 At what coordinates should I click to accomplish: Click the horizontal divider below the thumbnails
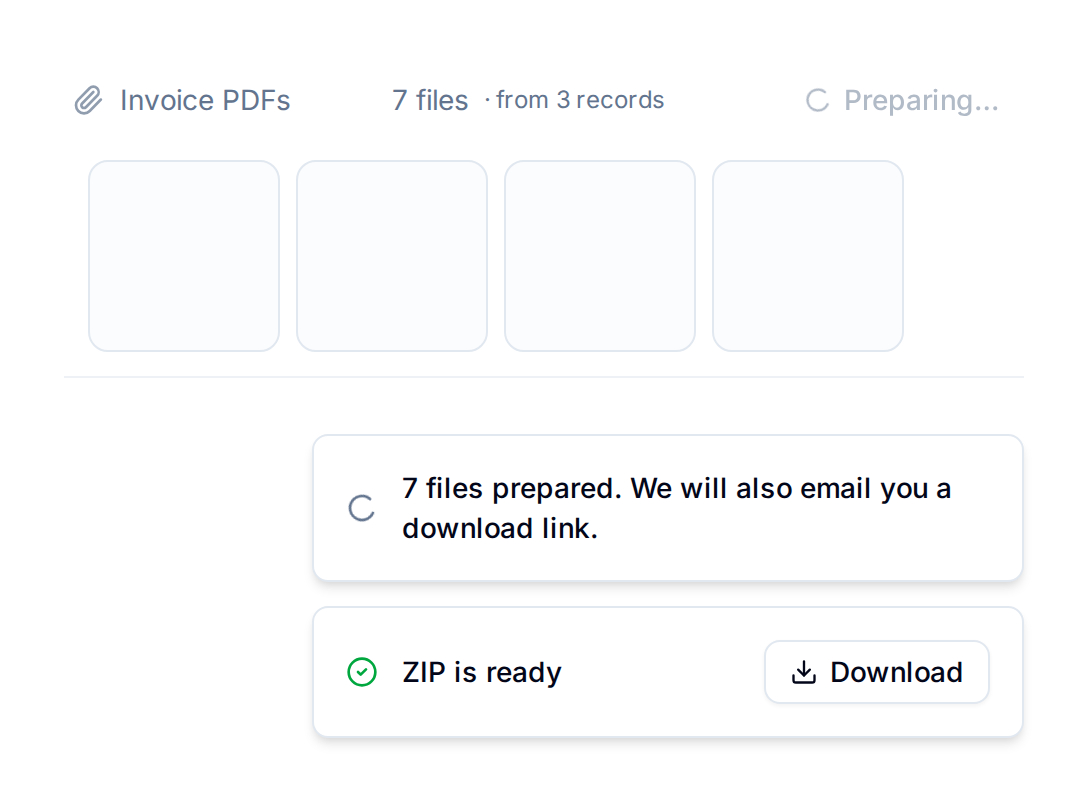click(544, 377)
